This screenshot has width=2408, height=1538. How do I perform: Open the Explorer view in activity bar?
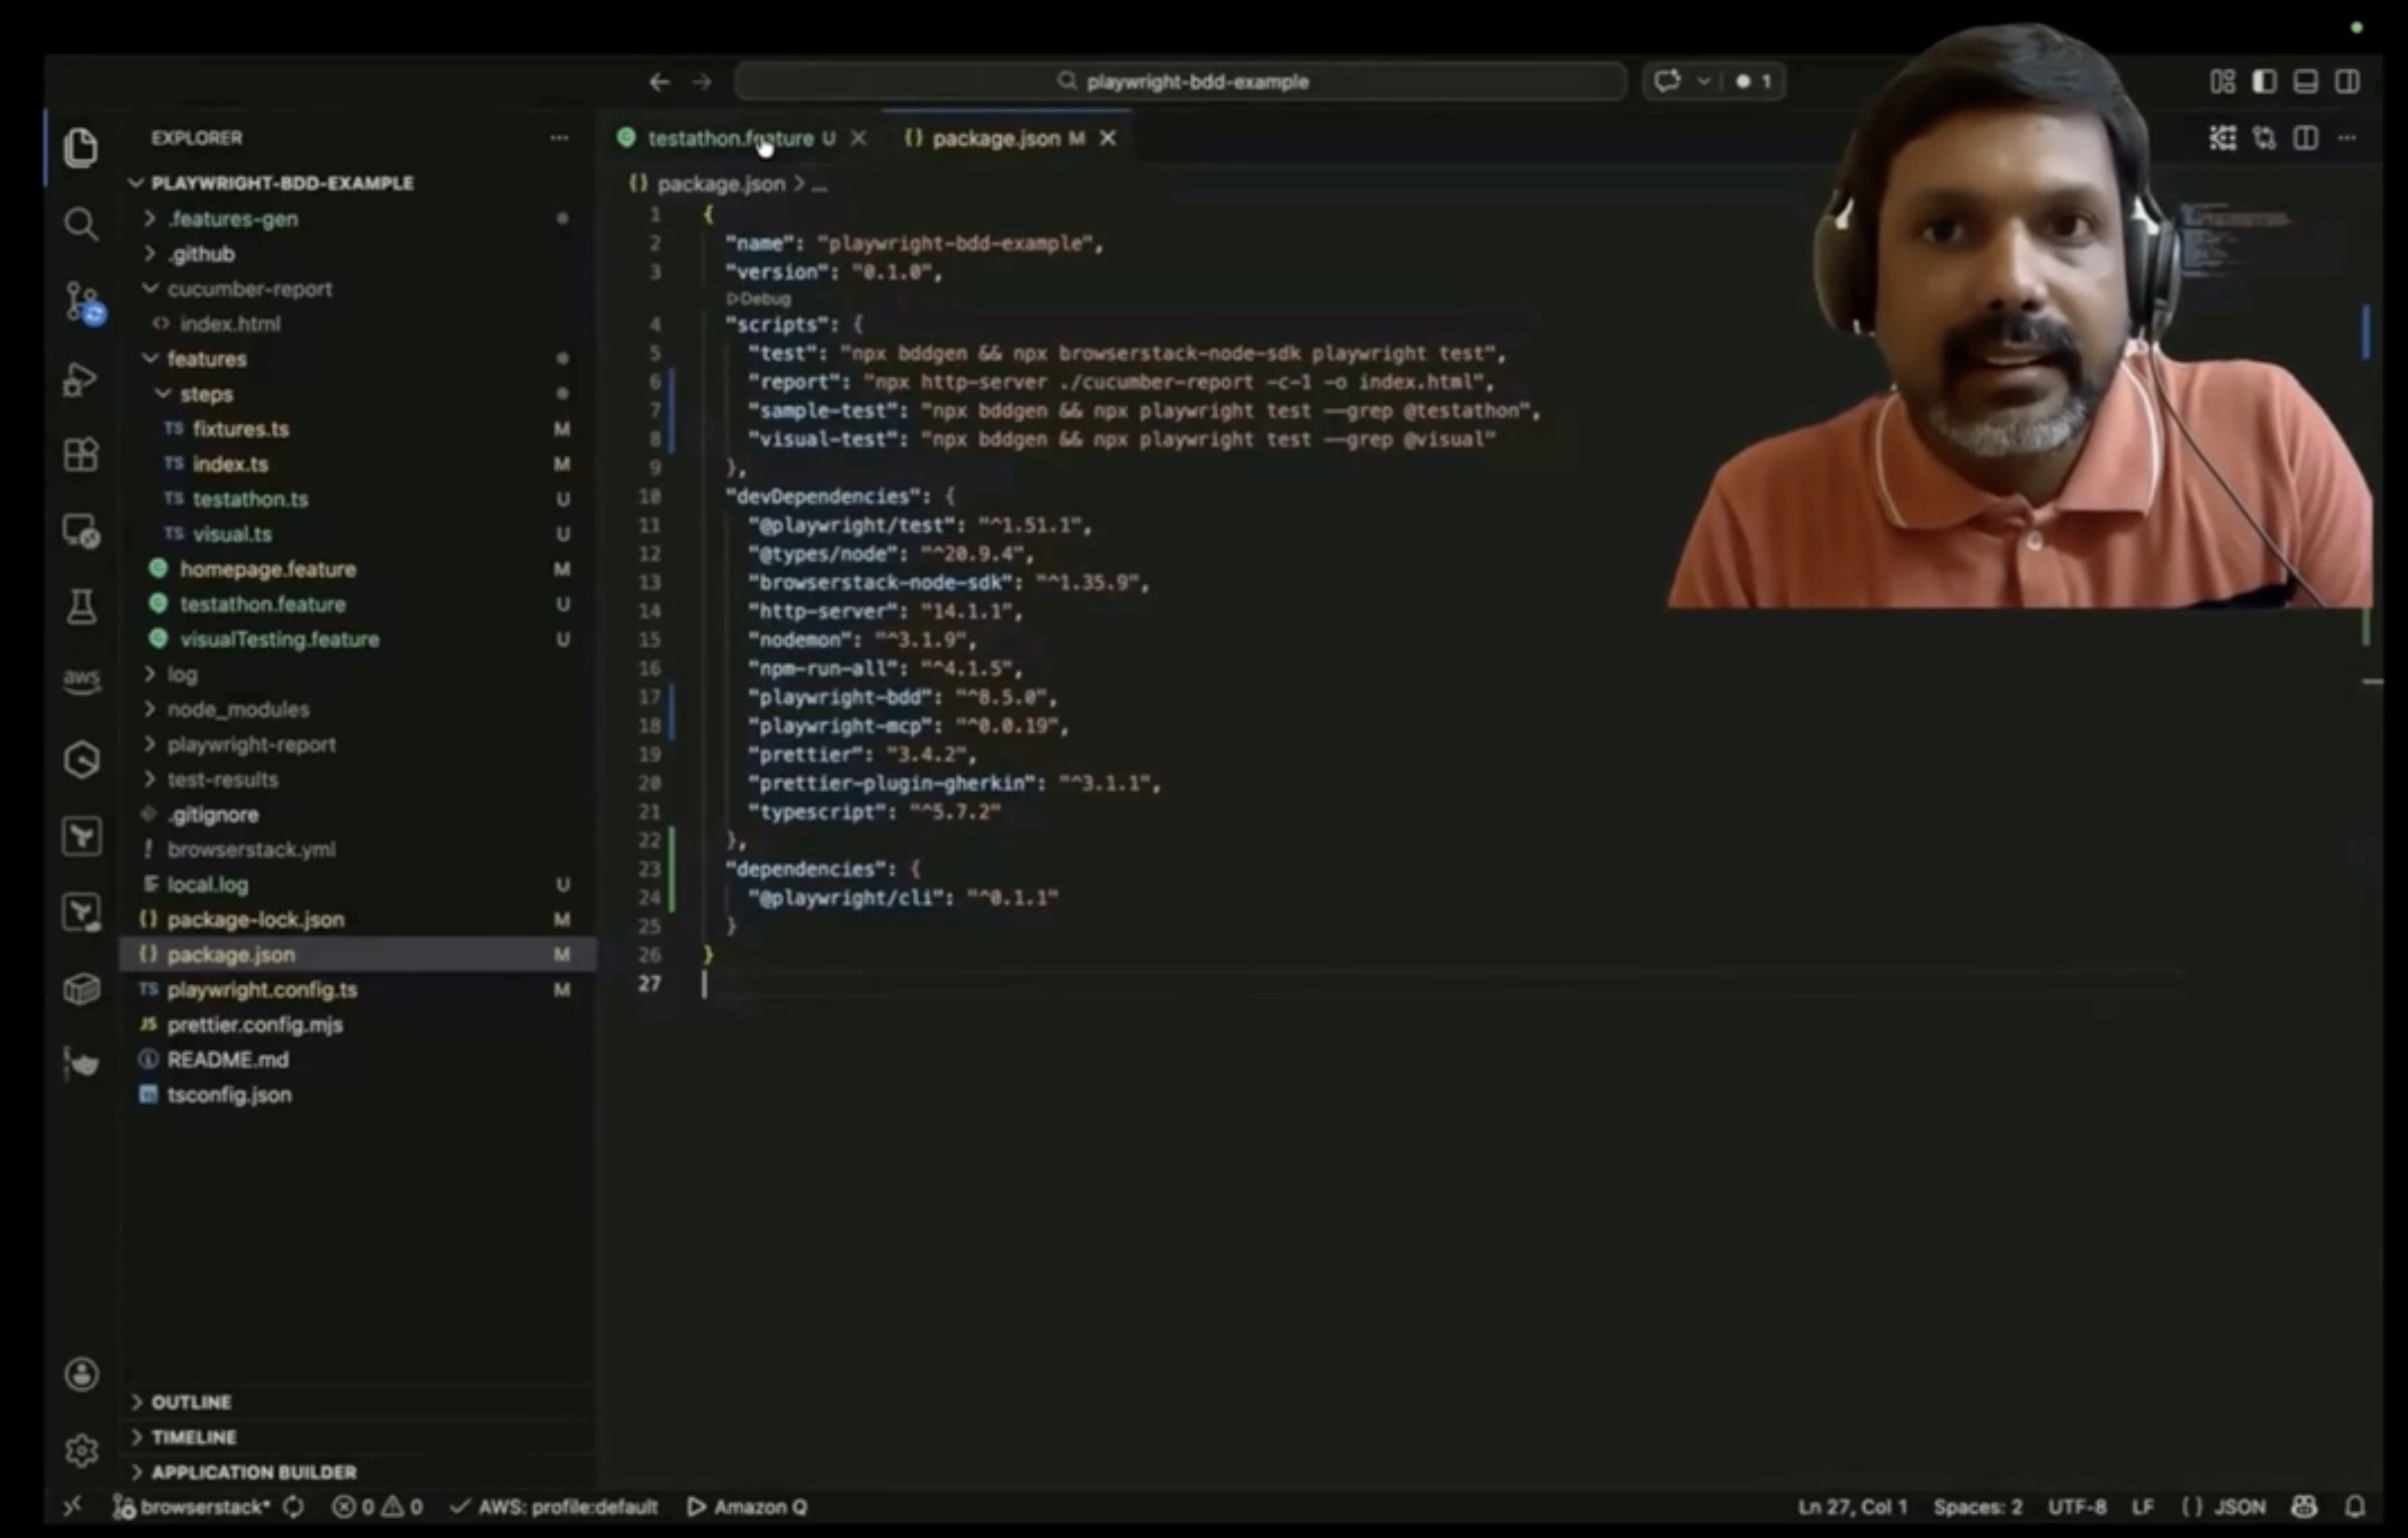point(80,147)
